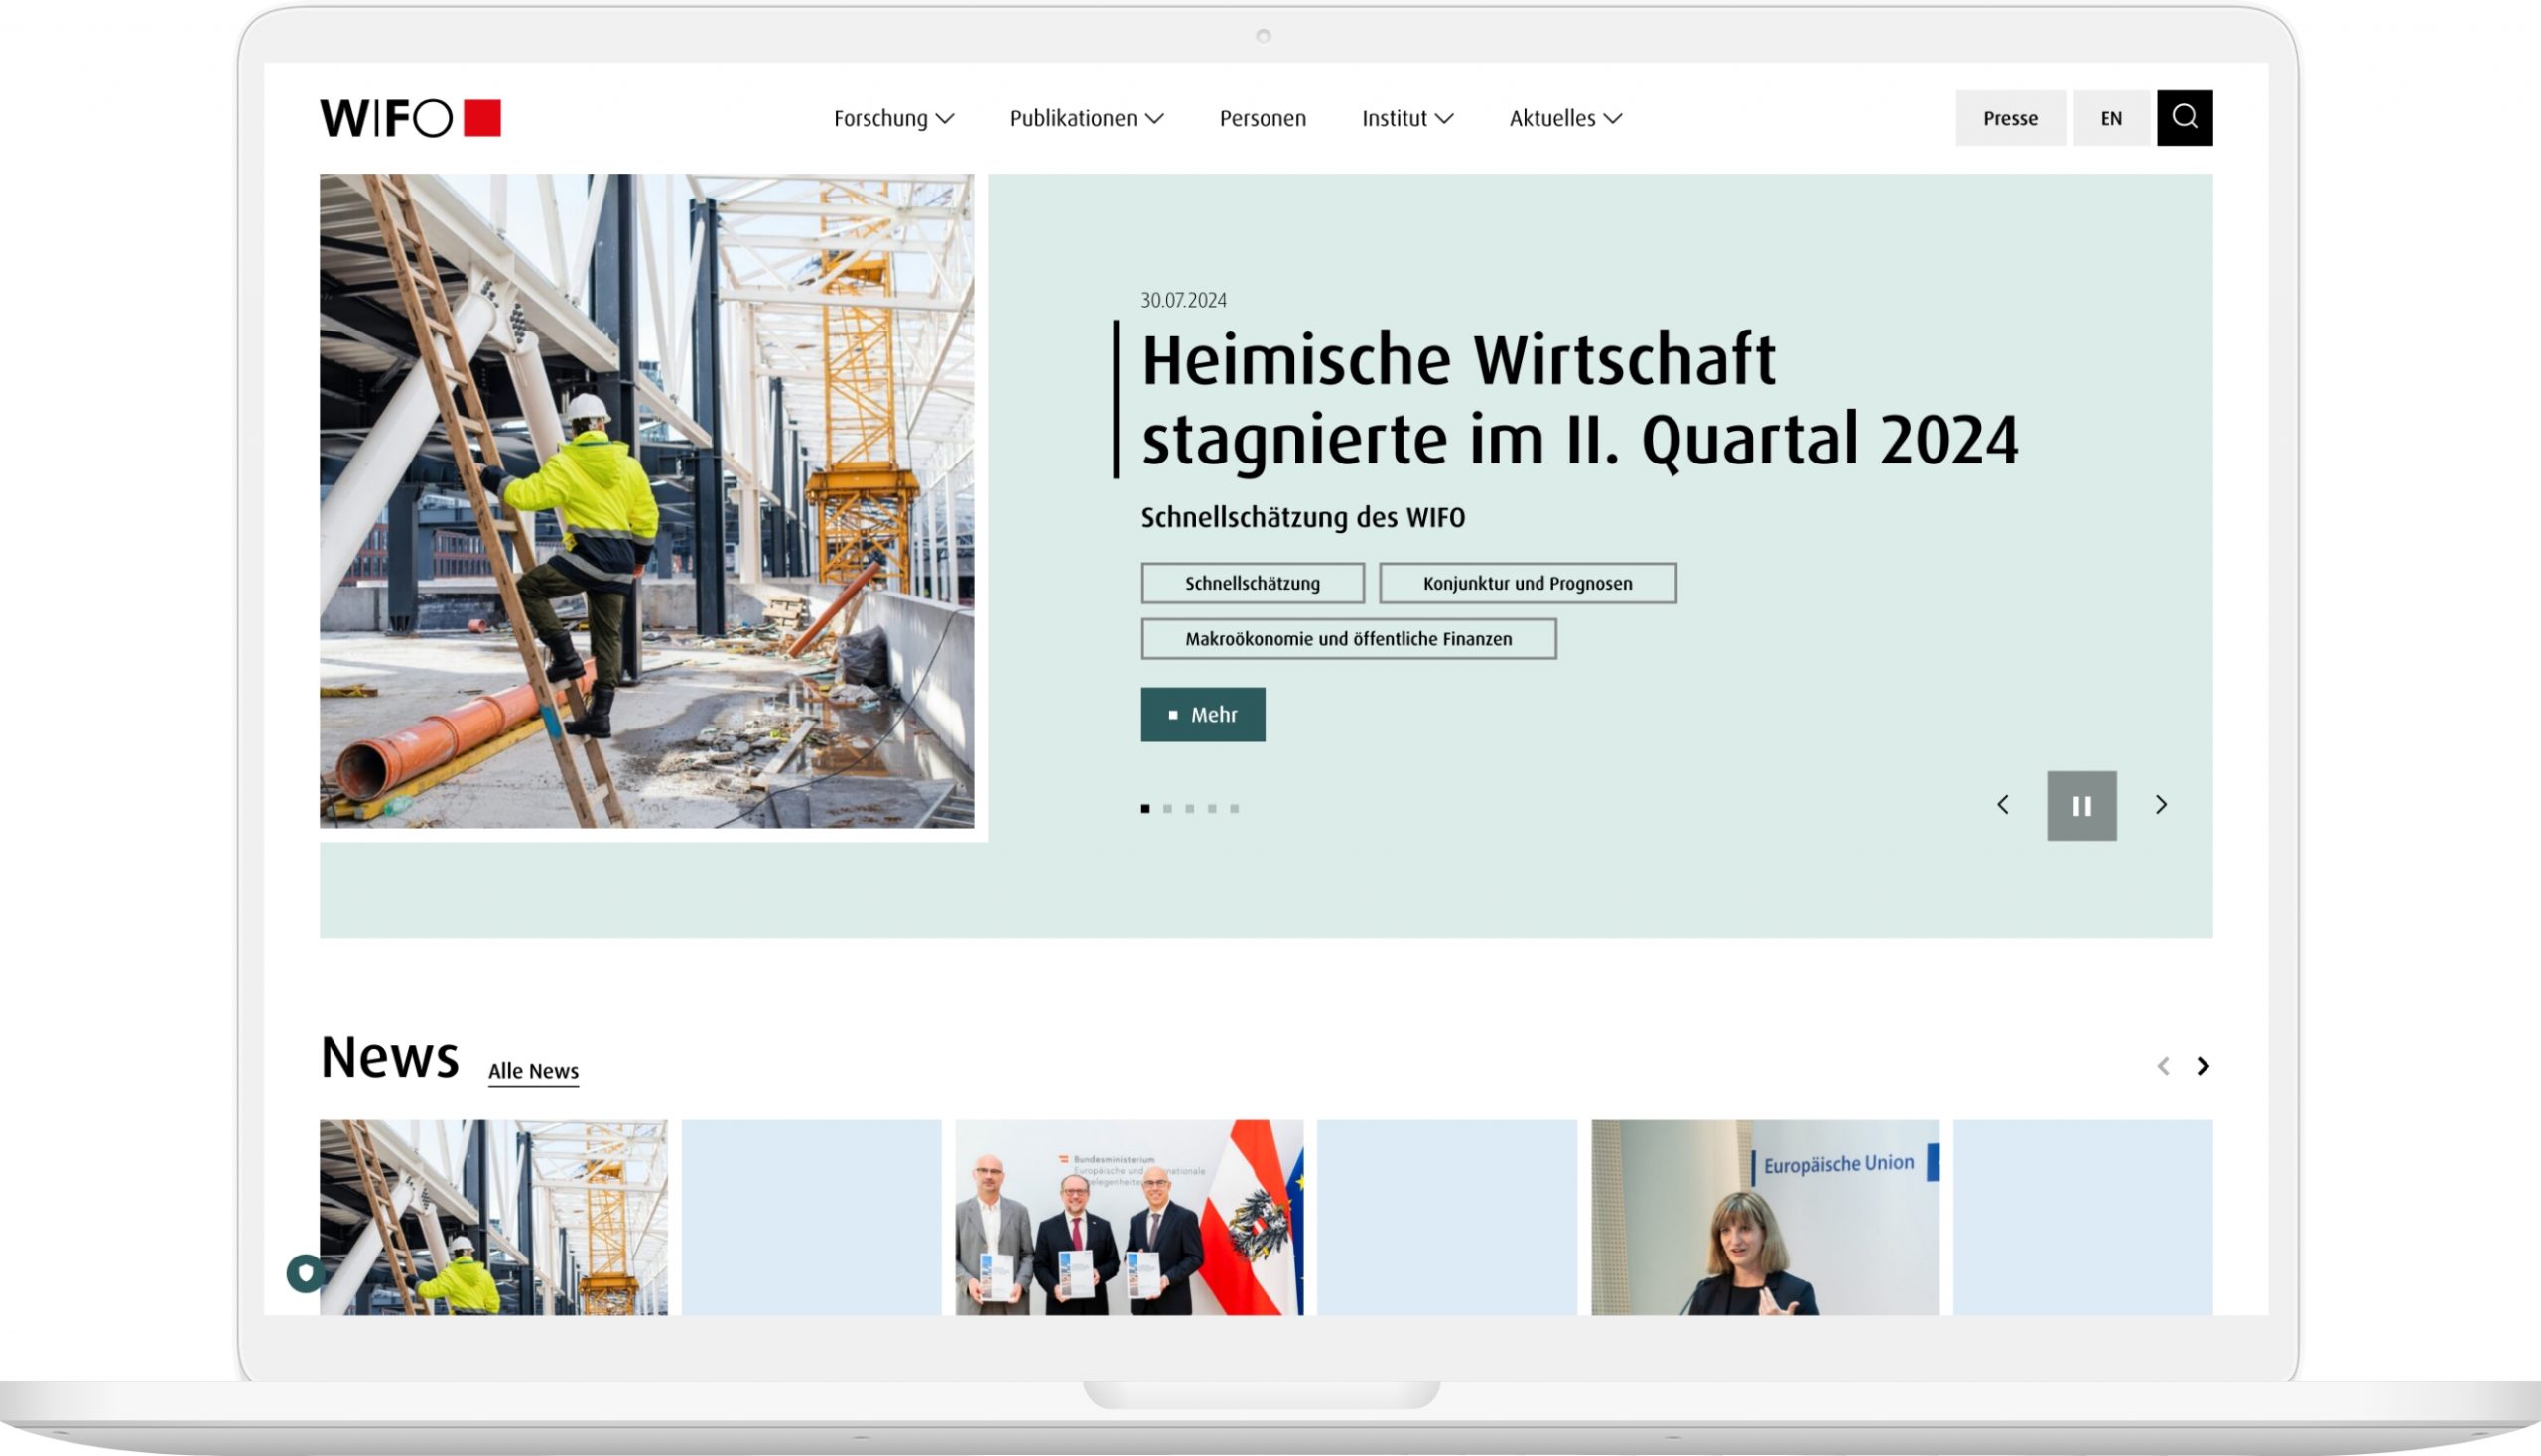Screen dimensions: 2541x1456
Task: Open the search magnifier icon
Action: coord(2184,118)
